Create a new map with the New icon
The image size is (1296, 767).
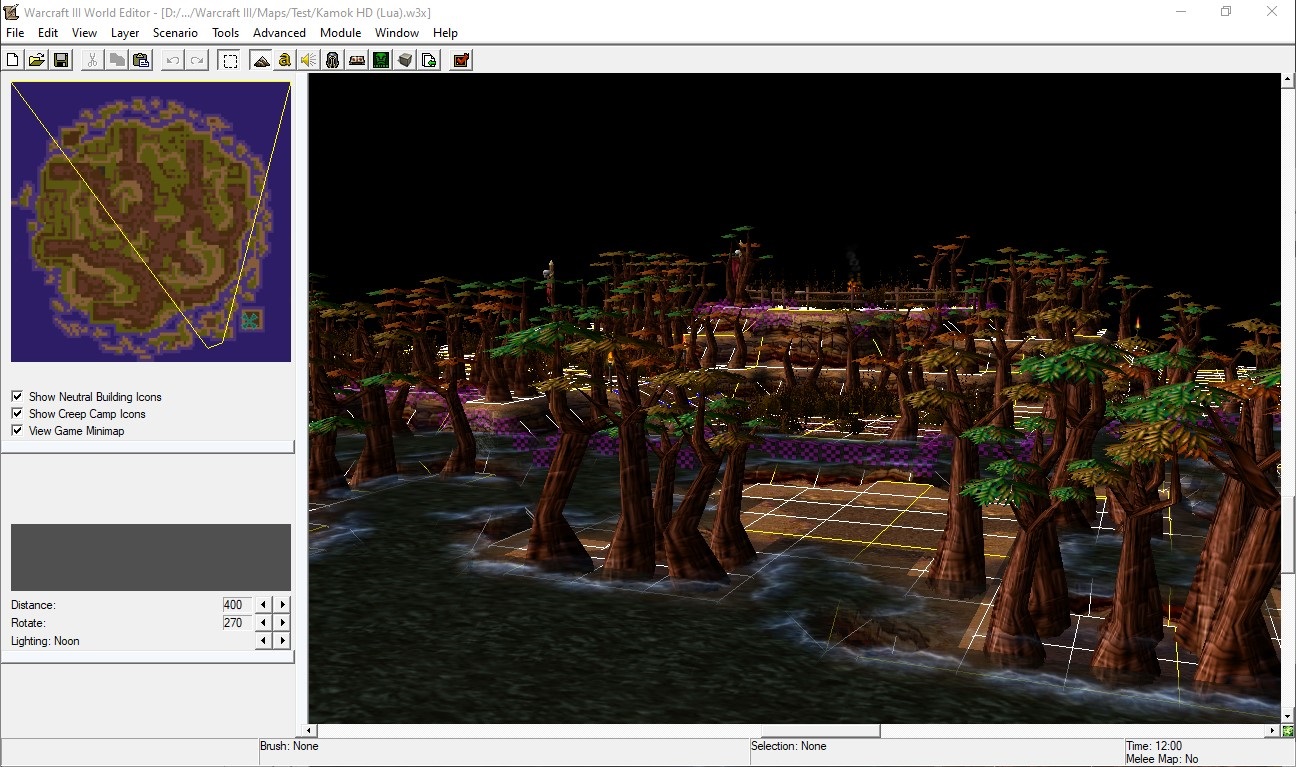pyautogui.click(x=13, y=60)
